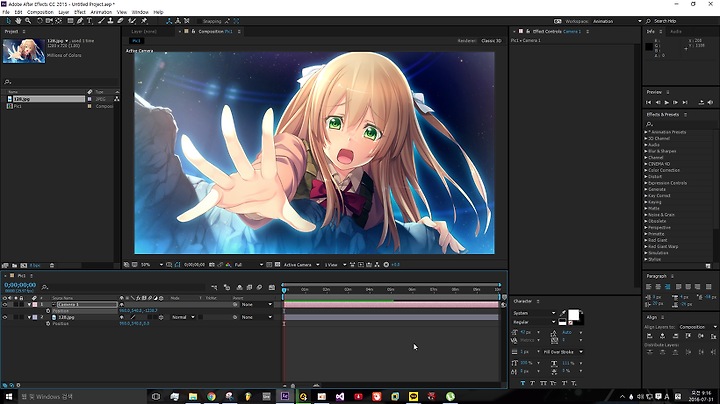The width and height of the screenshot is (720, 404).
Task: Select the Pan Behind anchor point tool
Action: pyautogui.click(x=59, y=21)
